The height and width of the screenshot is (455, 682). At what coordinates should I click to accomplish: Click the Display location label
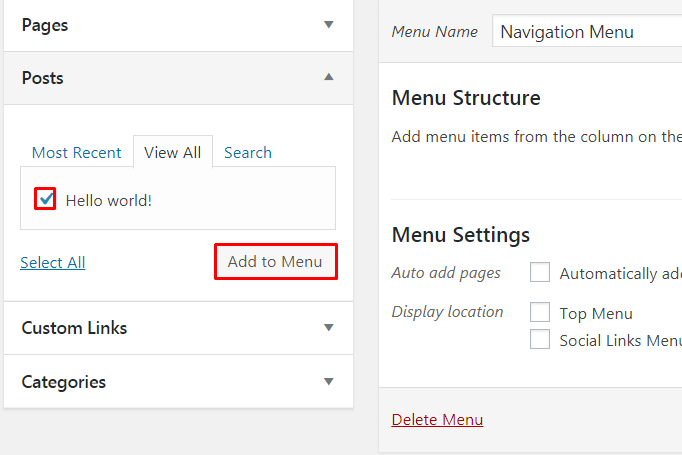click(447, 312)
